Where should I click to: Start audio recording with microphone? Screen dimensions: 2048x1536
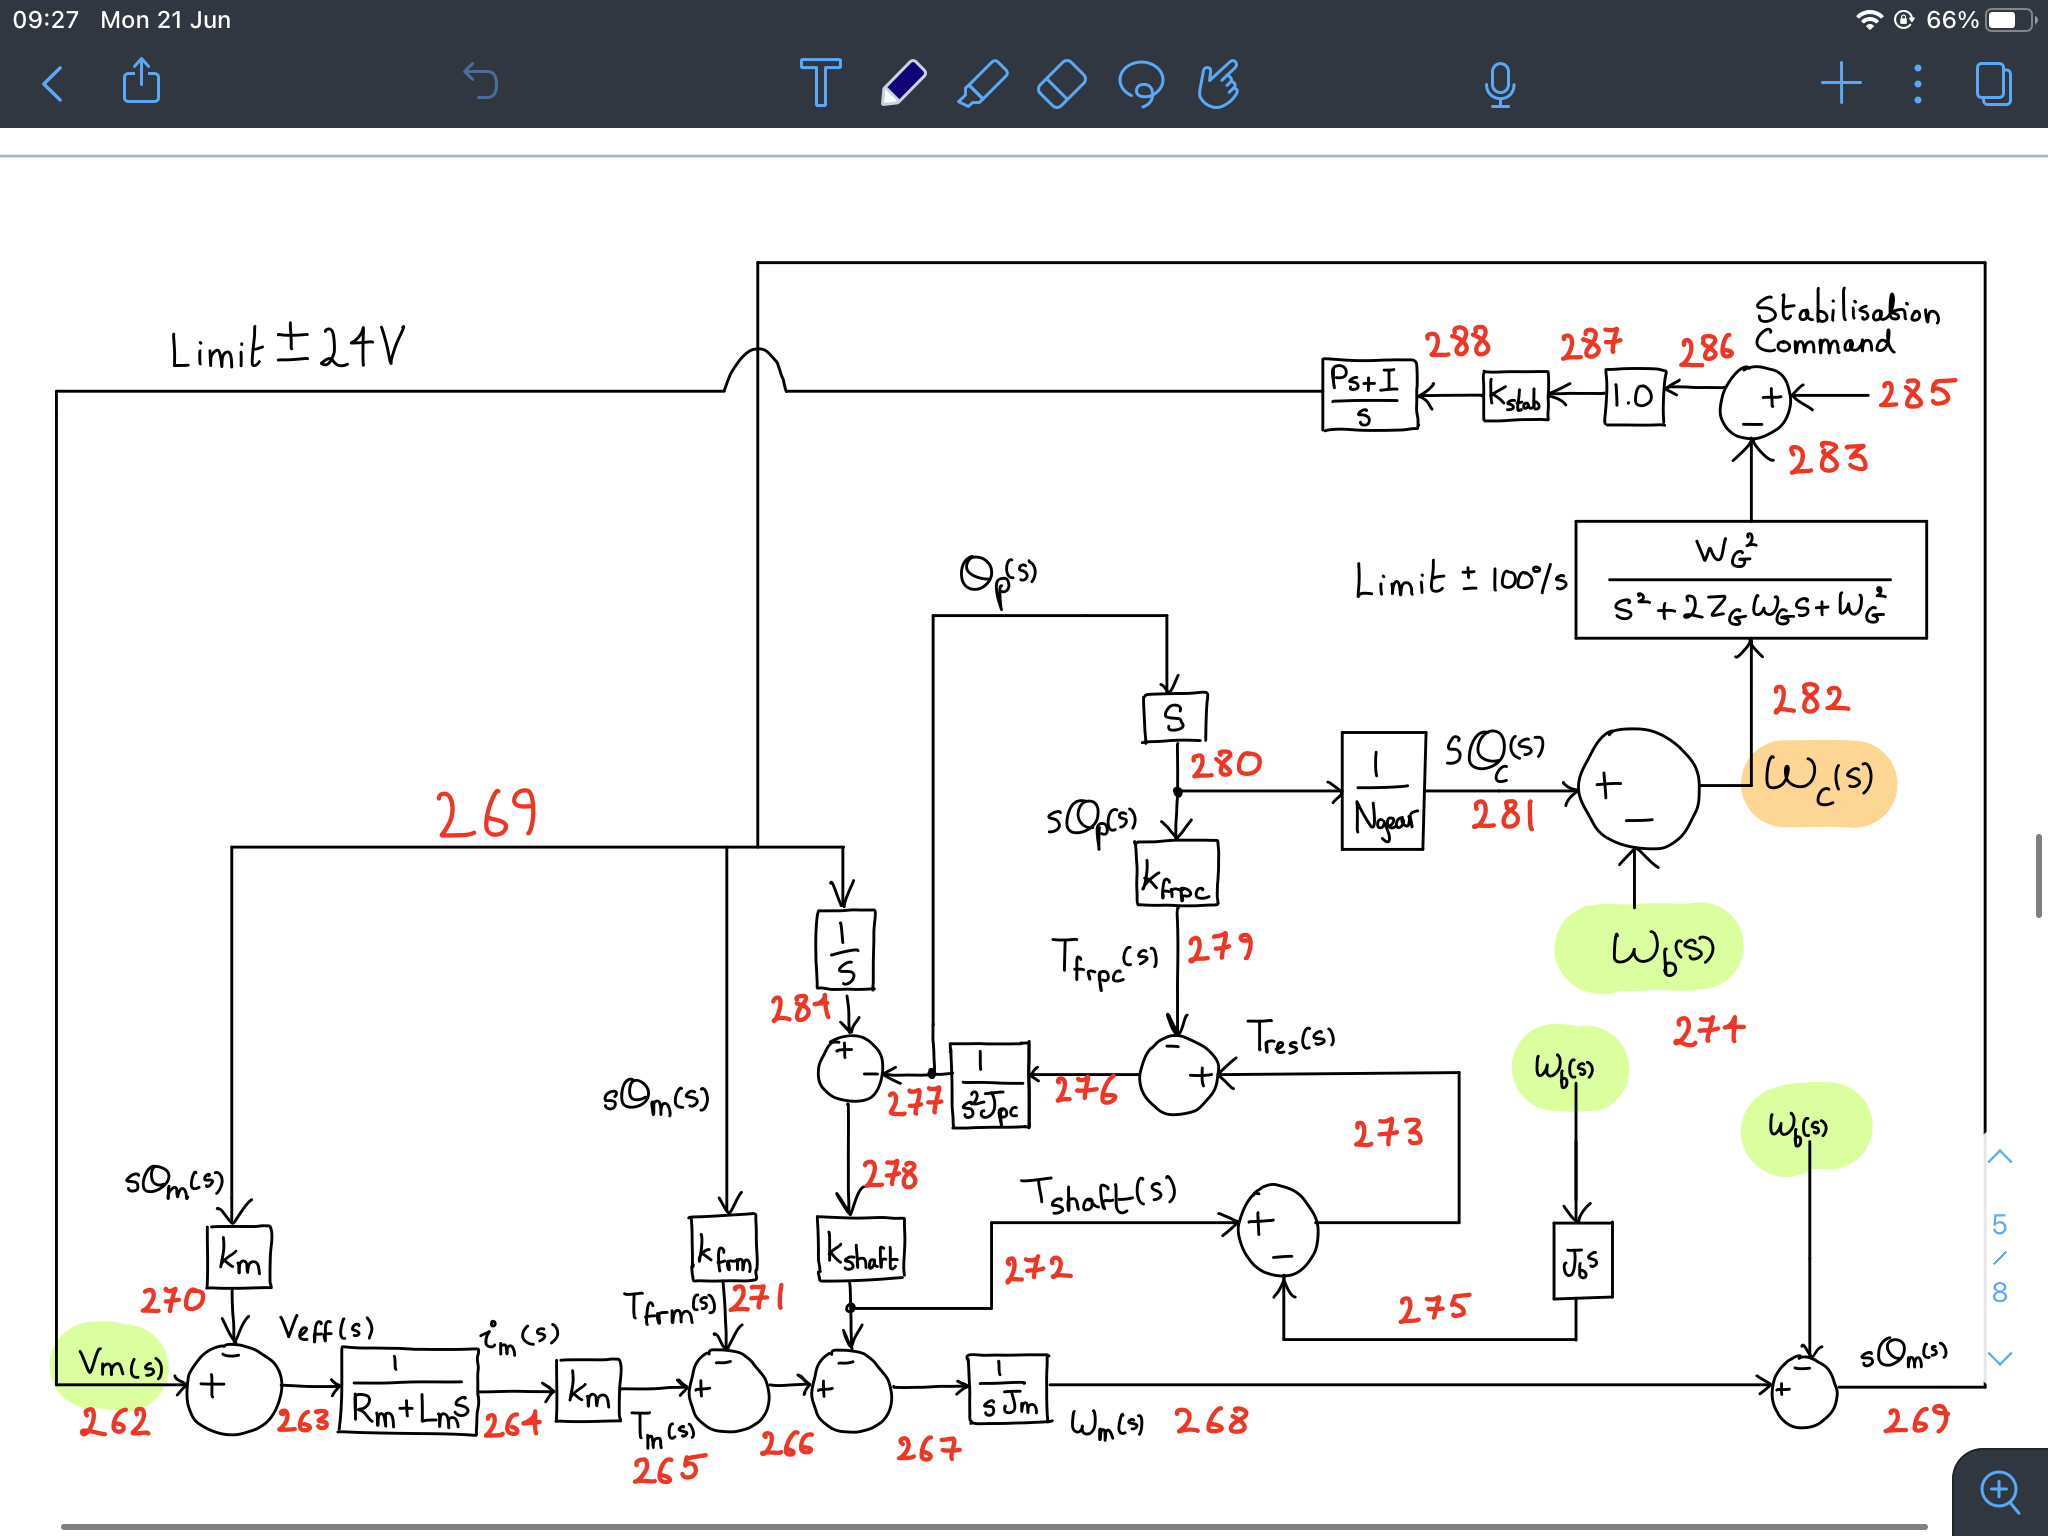click(1499, 84)
